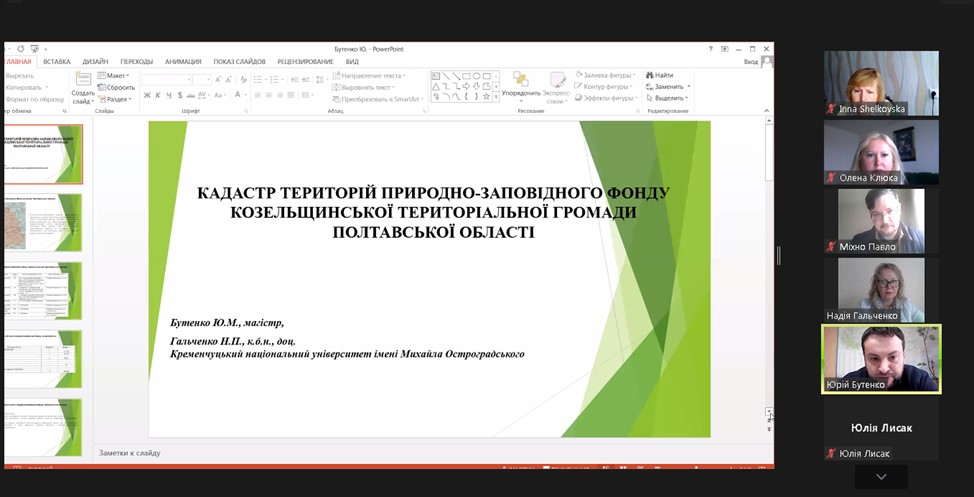Screen dimensions: 974x497
Task: Select the Rectangle shape in gallery
Action: (466, 76)
